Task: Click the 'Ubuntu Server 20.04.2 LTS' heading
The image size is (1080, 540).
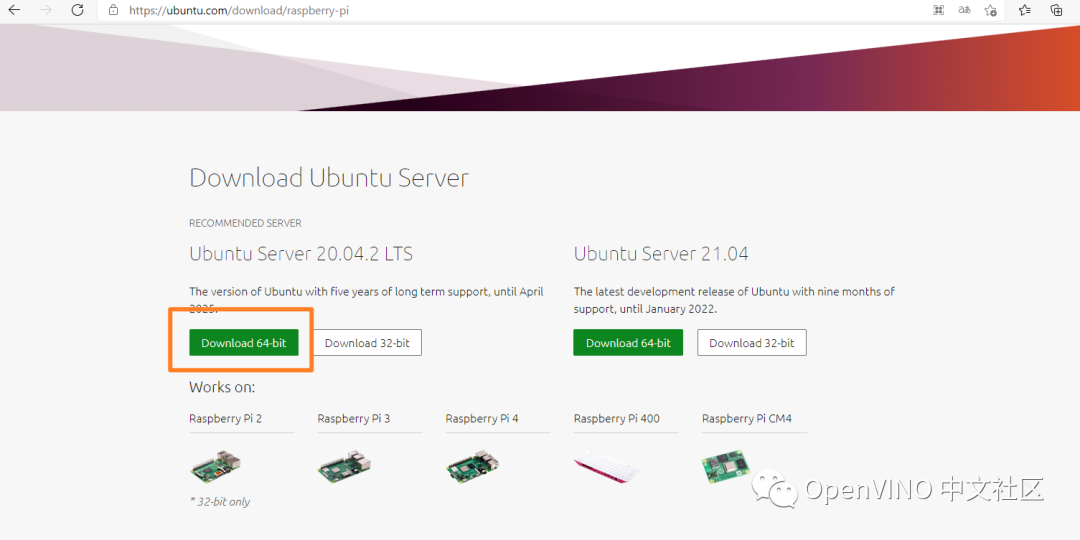Action: point(301,254)
